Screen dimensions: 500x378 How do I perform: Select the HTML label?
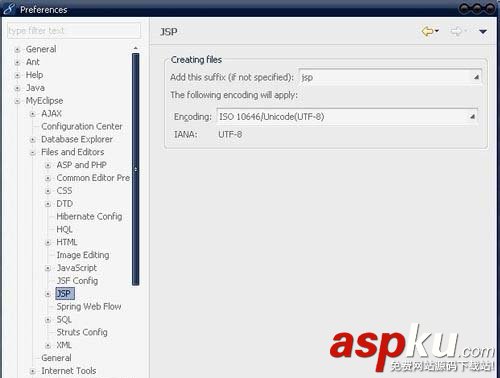point(67,242)
